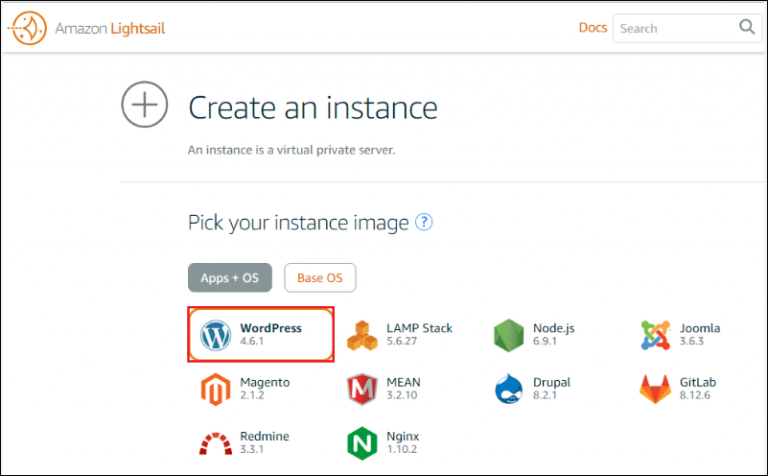Image resolution: width=768 pixels, height=476 pixels.
Task: Select the LAMP Stack icon
Action: [x=362, y=336]
